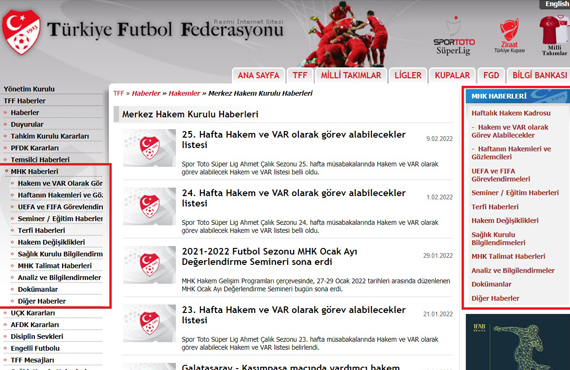Image resolution: width=570 pixels, height=370 pixels.
Task: Open Terfi Haberleri in the right panel
Action: click(x=495, y=207)
